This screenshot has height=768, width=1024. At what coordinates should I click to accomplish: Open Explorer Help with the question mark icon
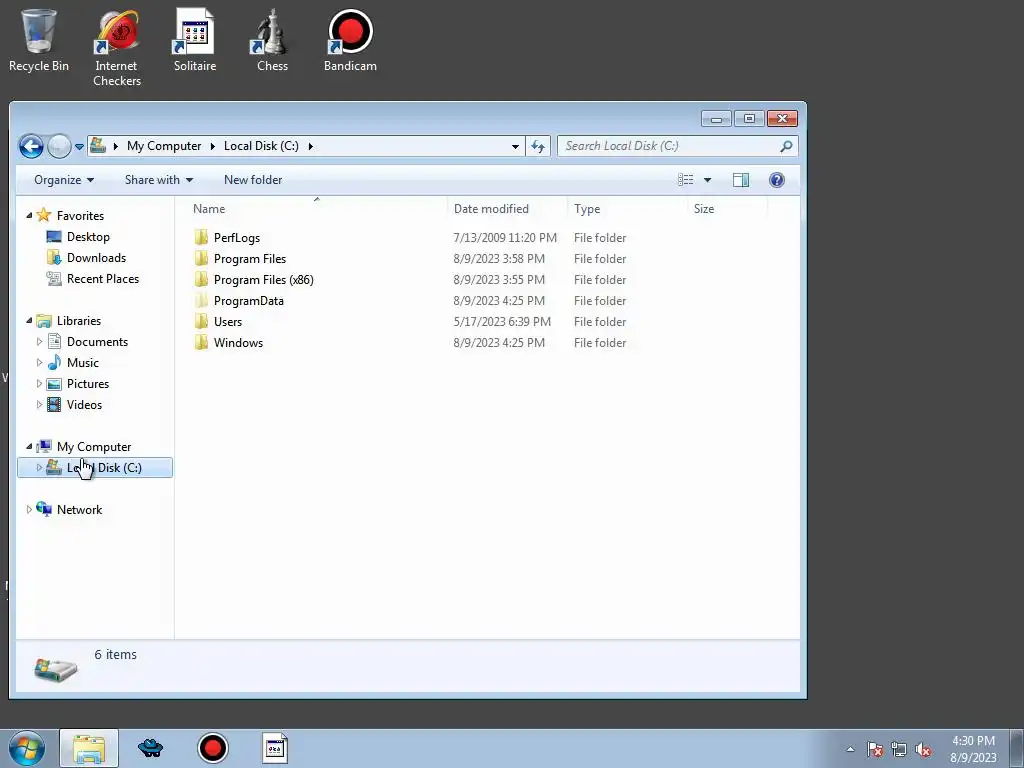[x=776, y=180]
